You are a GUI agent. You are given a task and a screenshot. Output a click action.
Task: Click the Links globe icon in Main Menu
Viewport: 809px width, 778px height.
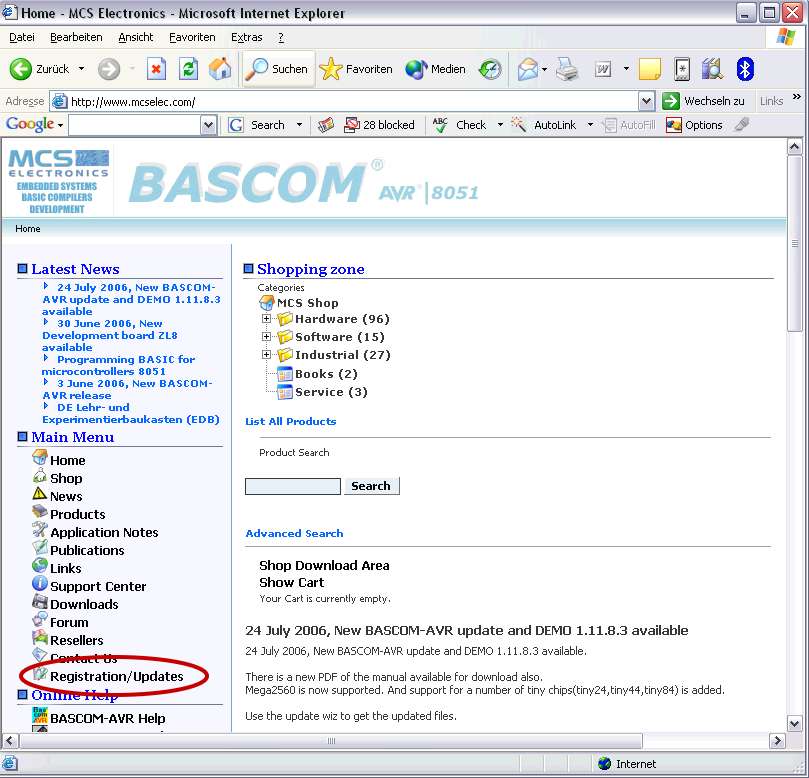click(x=40, y=565)
